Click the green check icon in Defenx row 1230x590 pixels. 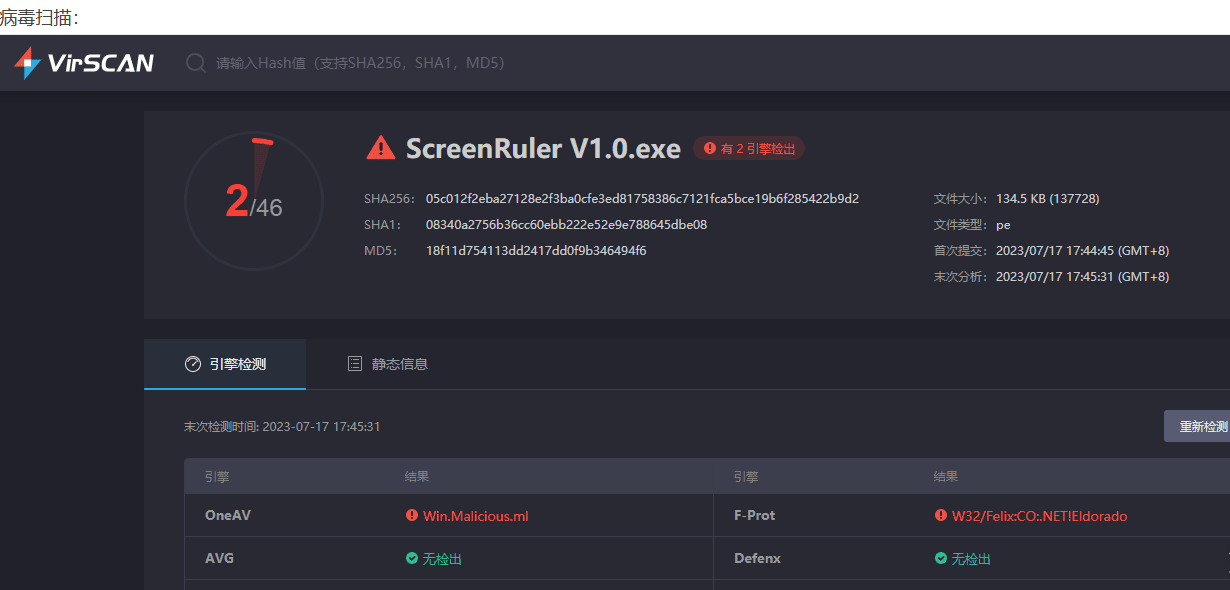tap(941, 559)
